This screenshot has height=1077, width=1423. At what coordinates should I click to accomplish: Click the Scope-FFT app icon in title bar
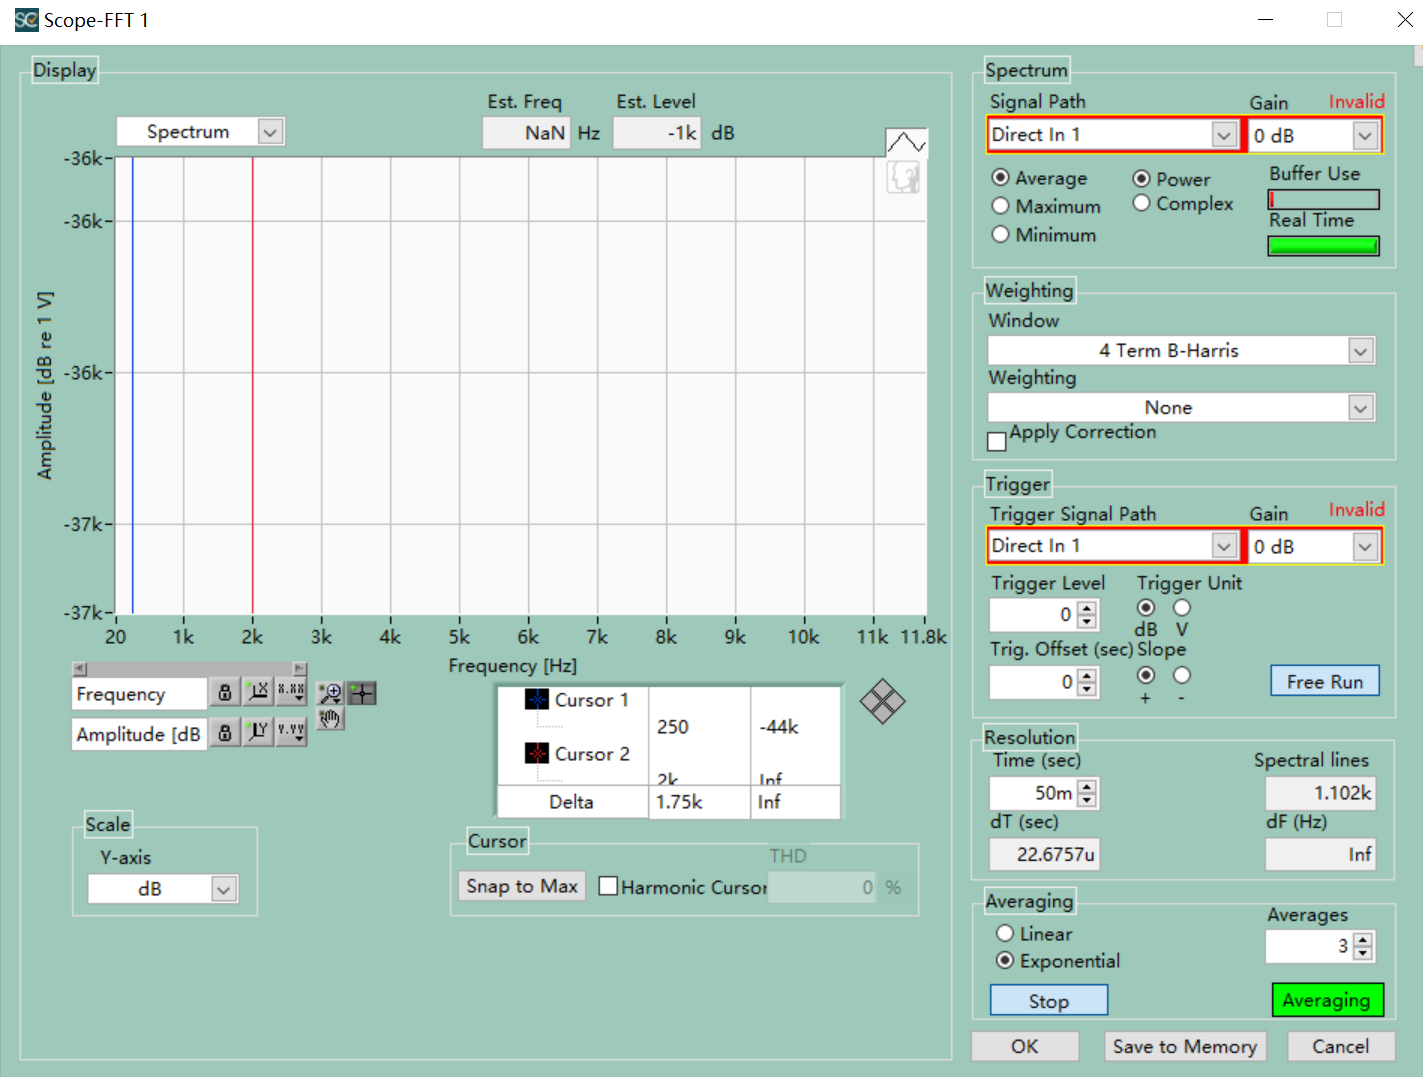click(26, 19)
